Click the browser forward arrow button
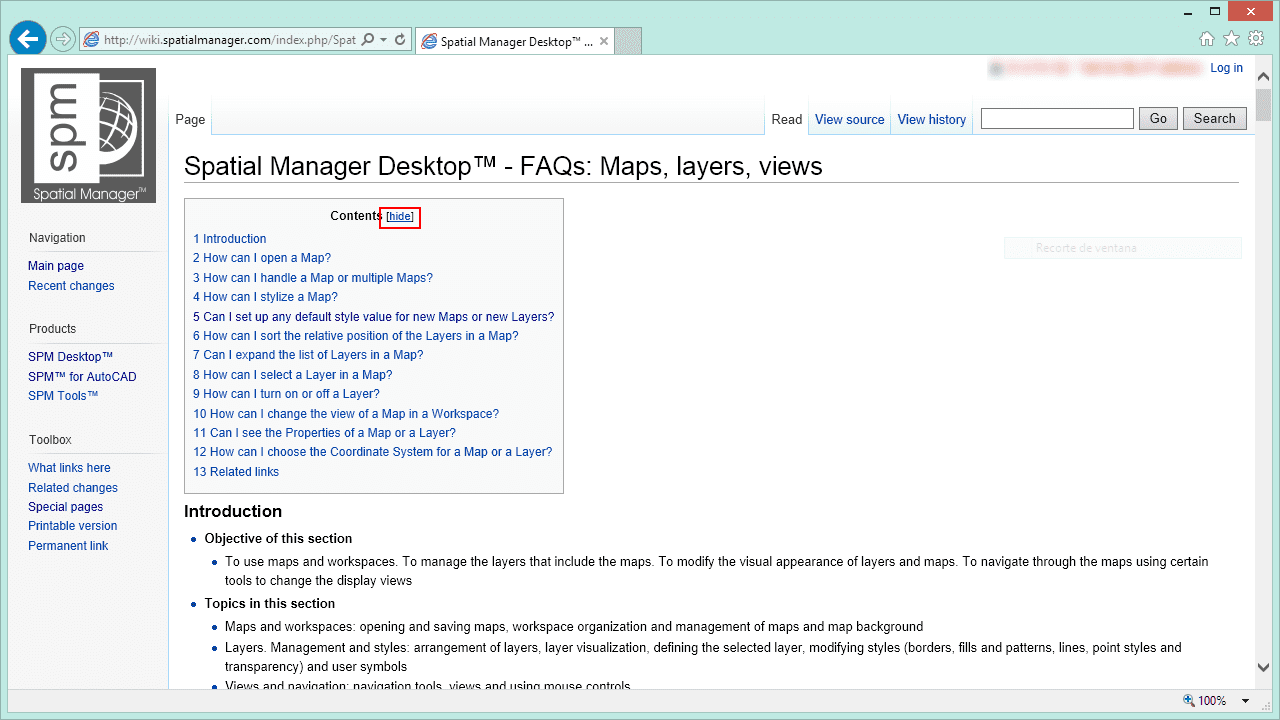The height and width of the screenshot is (720, 1280). (63, 40)
